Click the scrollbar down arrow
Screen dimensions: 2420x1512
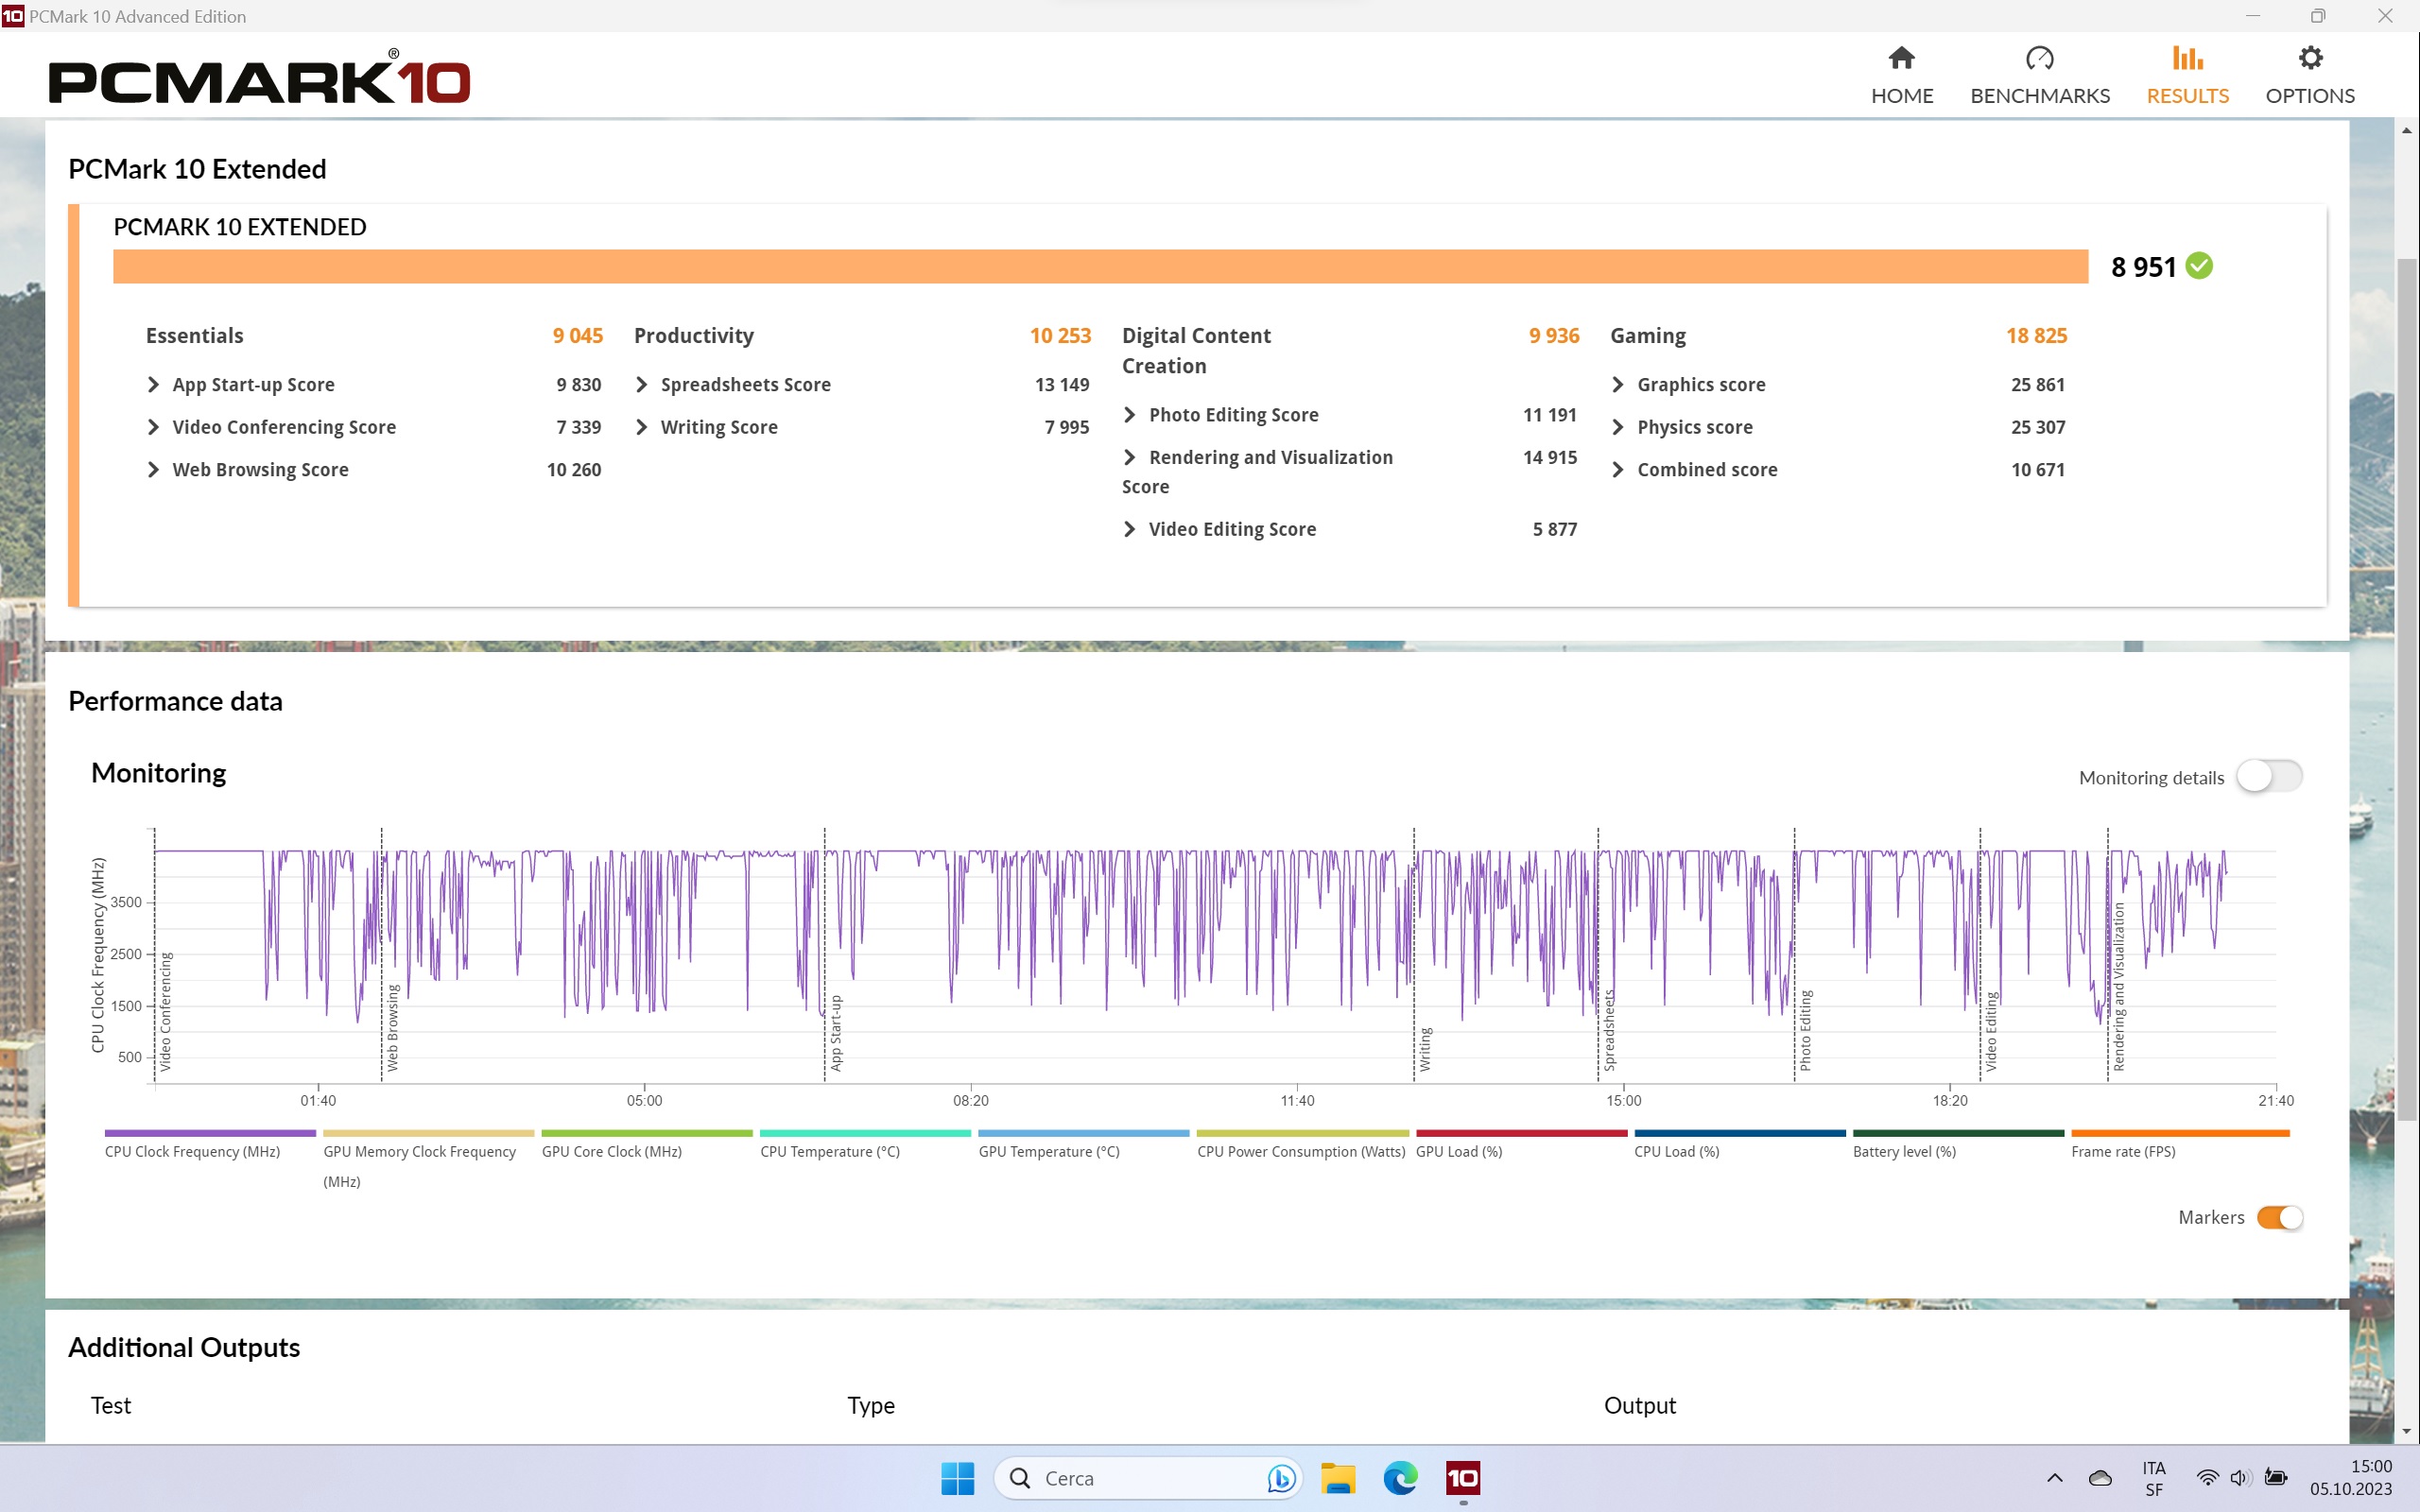click(2406, 1431)
